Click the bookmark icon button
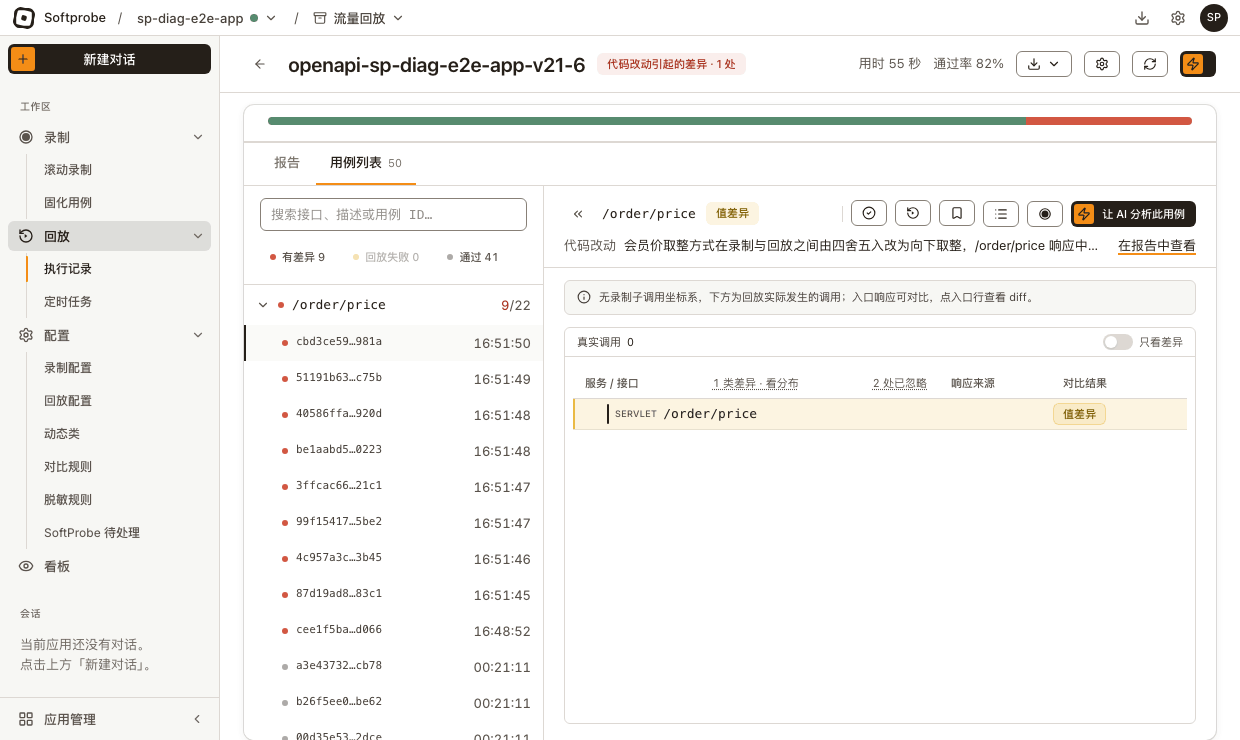This screenshot has height=740, width=1240. (x=957, y=213)
